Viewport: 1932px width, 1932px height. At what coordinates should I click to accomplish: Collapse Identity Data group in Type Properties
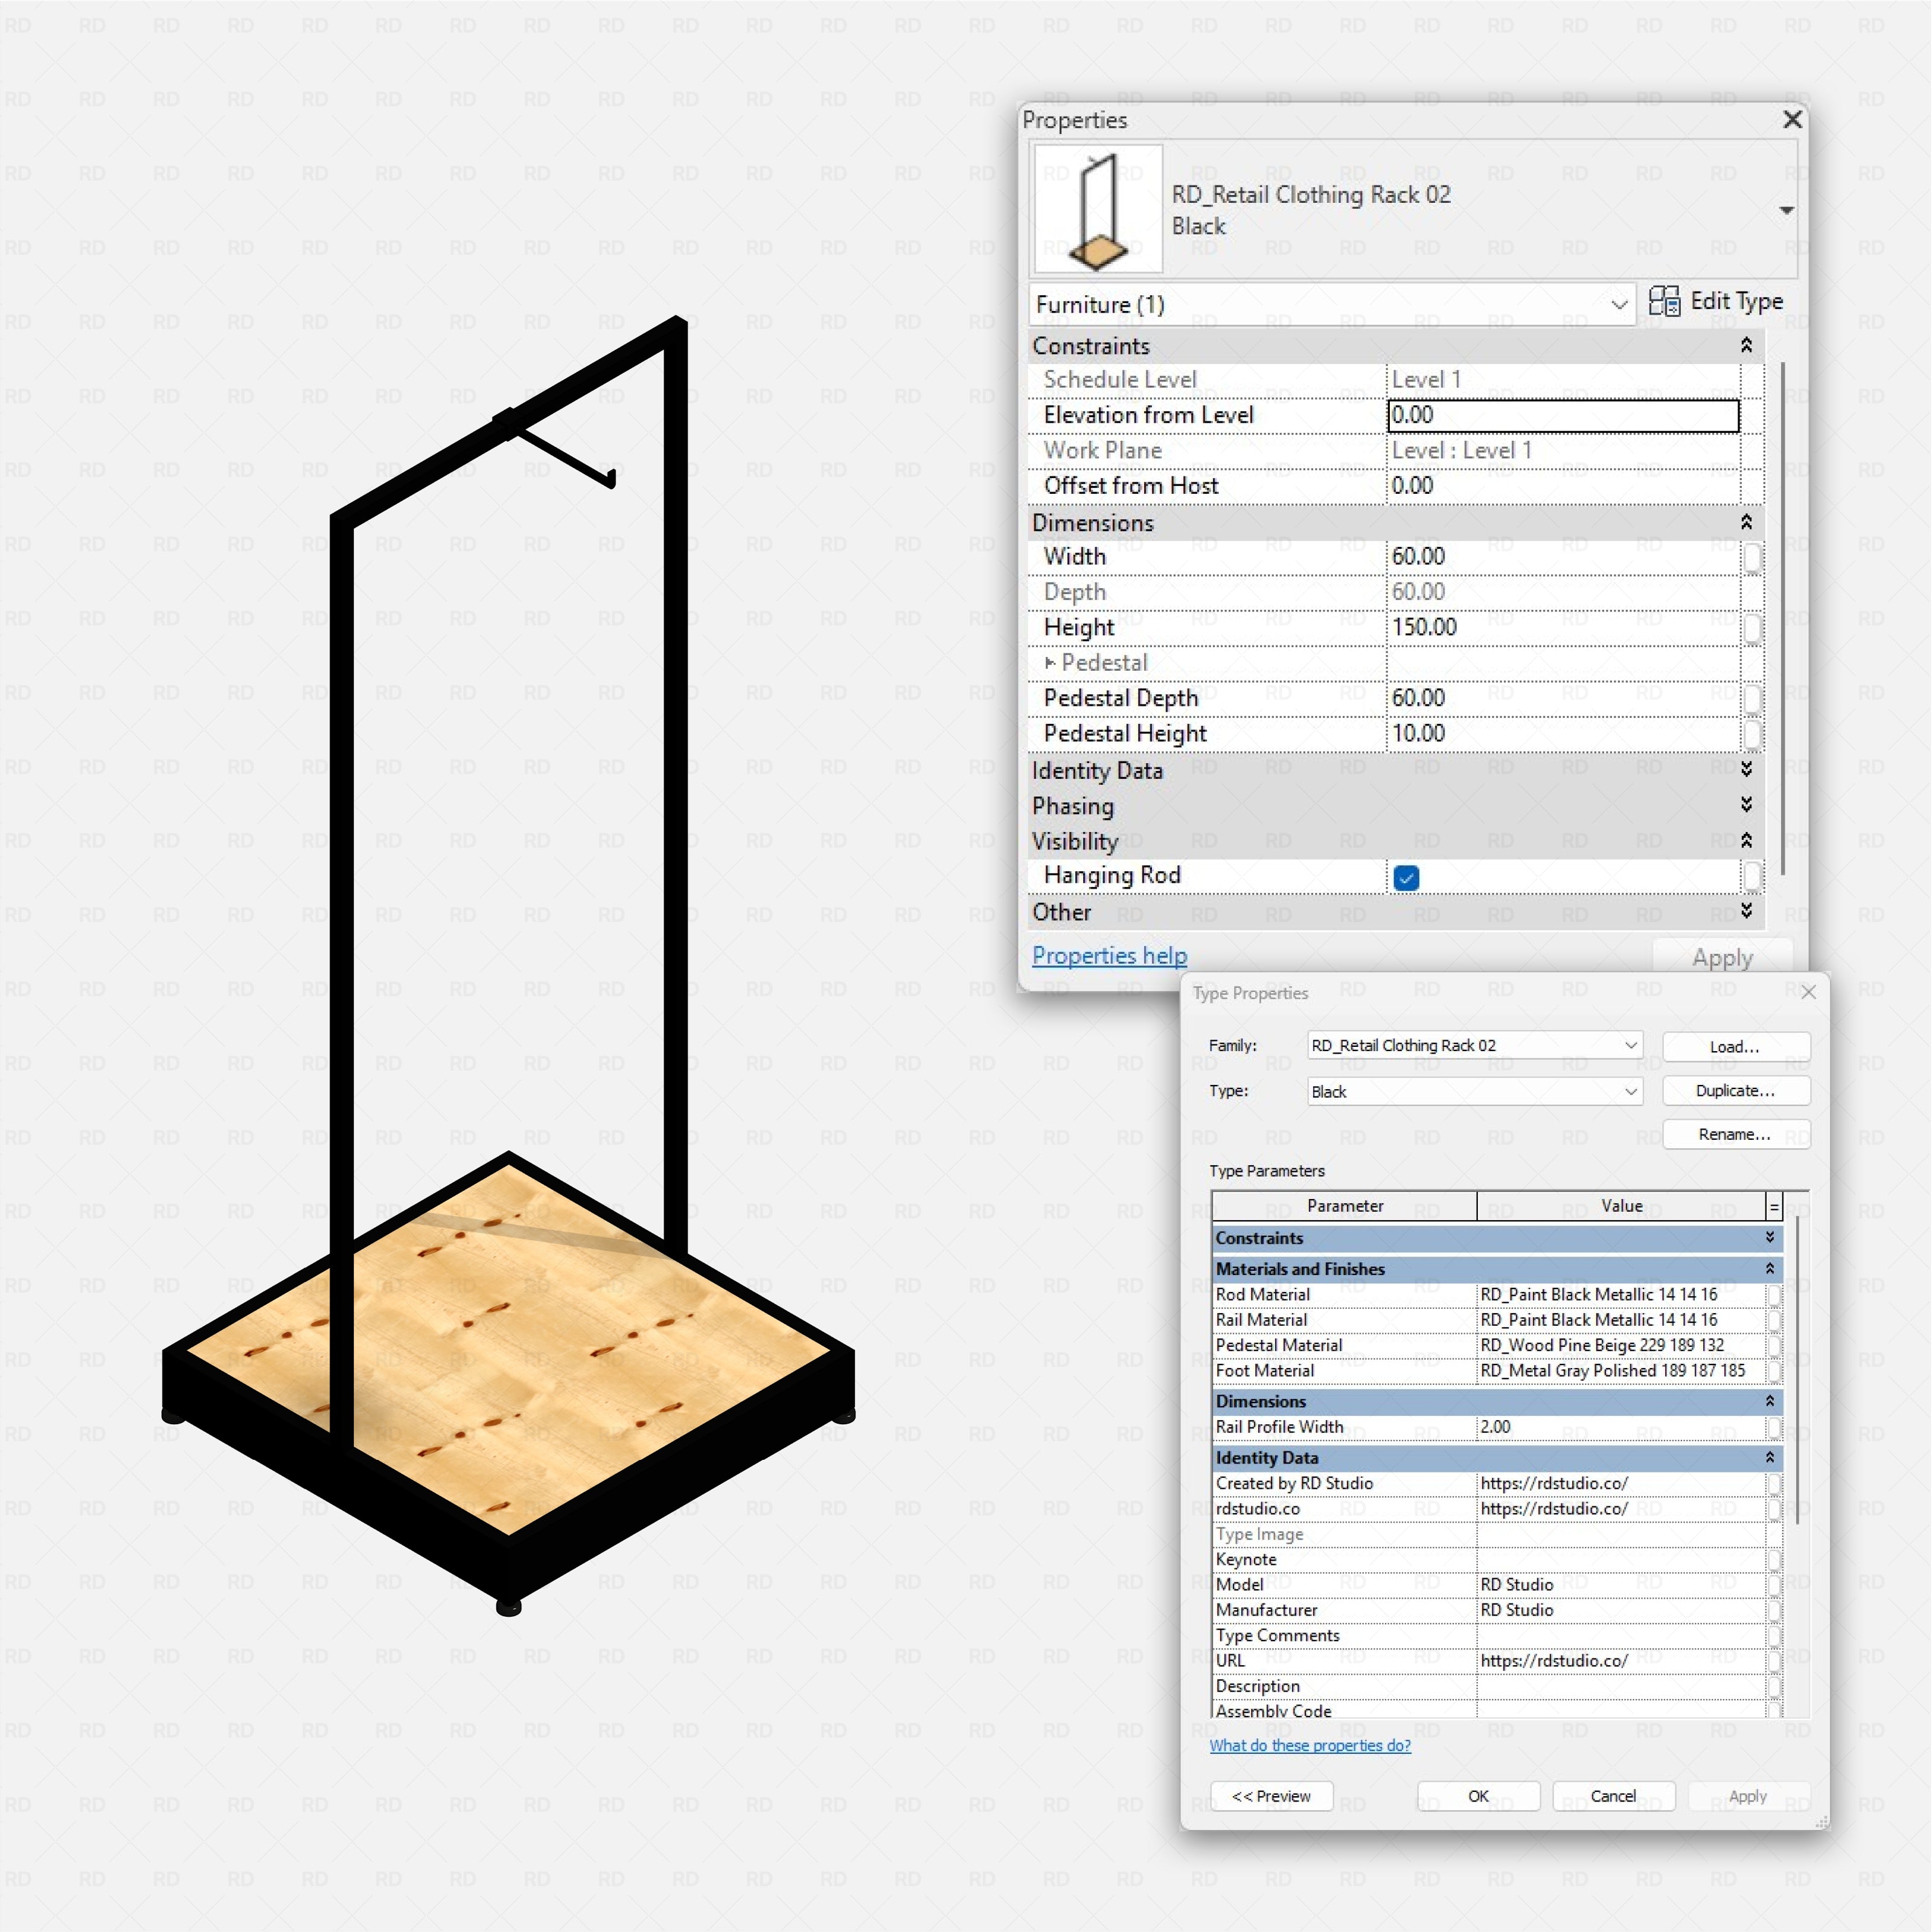1769,1458
